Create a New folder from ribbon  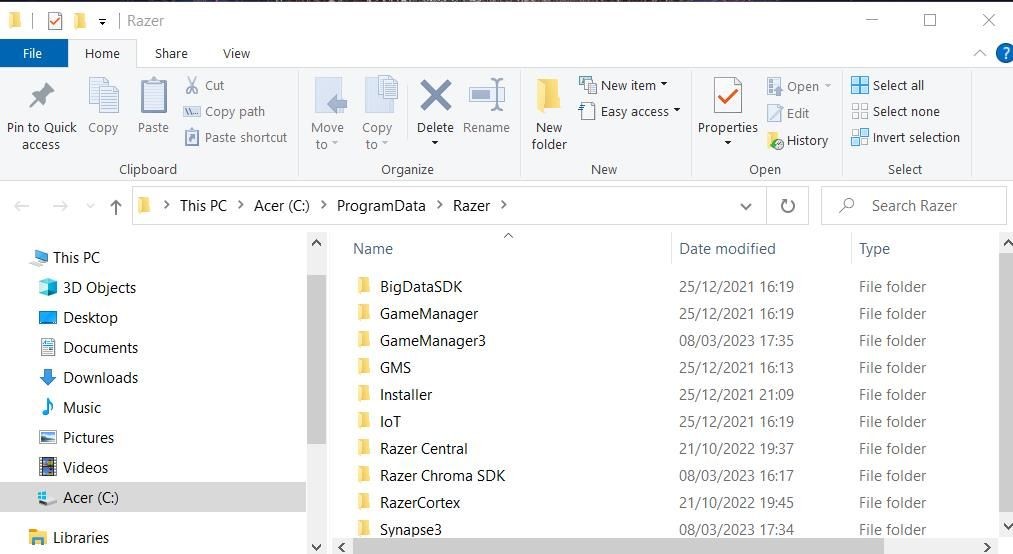tap(548, 114)
